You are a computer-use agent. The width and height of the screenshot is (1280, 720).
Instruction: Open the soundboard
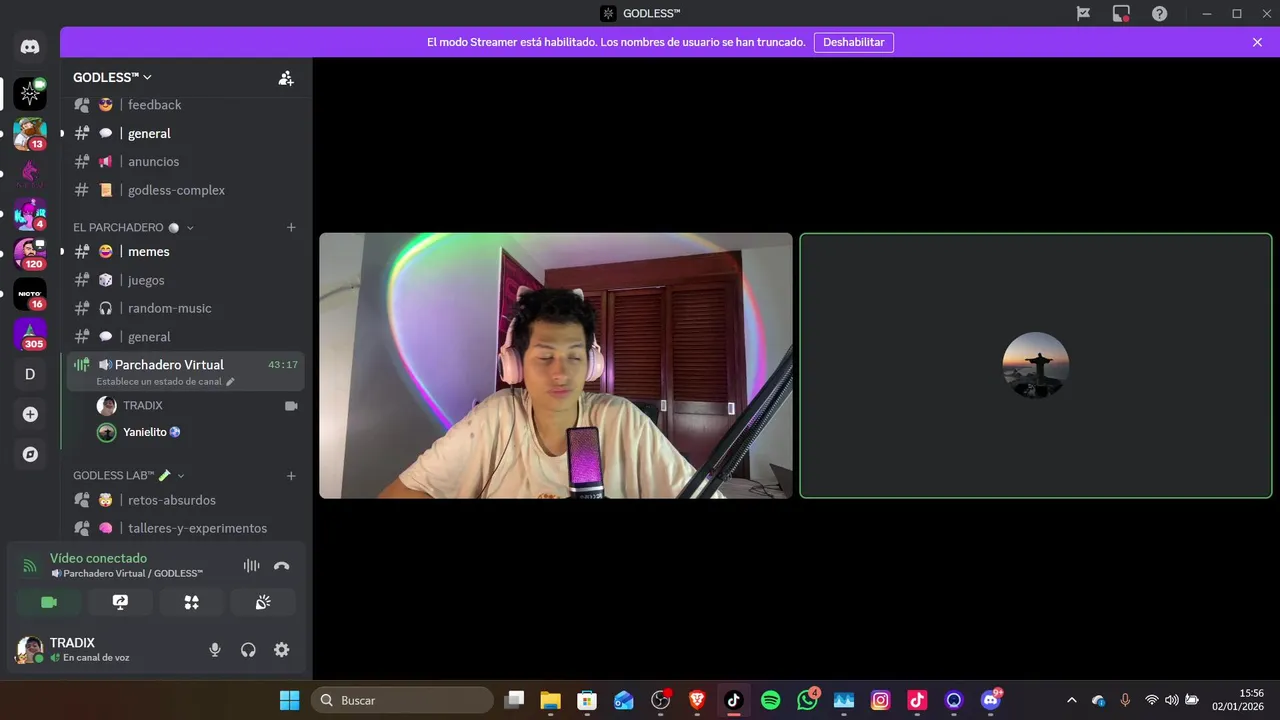point(263,602)
